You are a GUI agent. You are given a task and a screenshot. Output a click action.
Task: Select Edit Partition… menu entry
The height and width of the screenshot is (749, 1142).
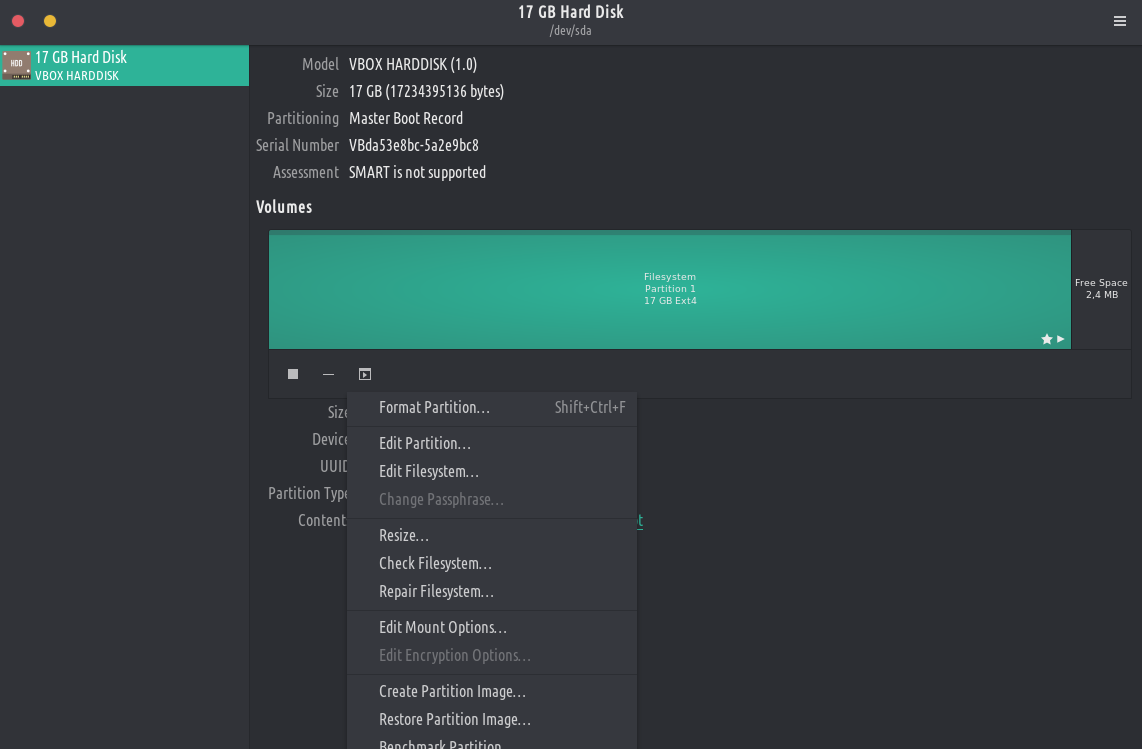(x=425, y=444)
